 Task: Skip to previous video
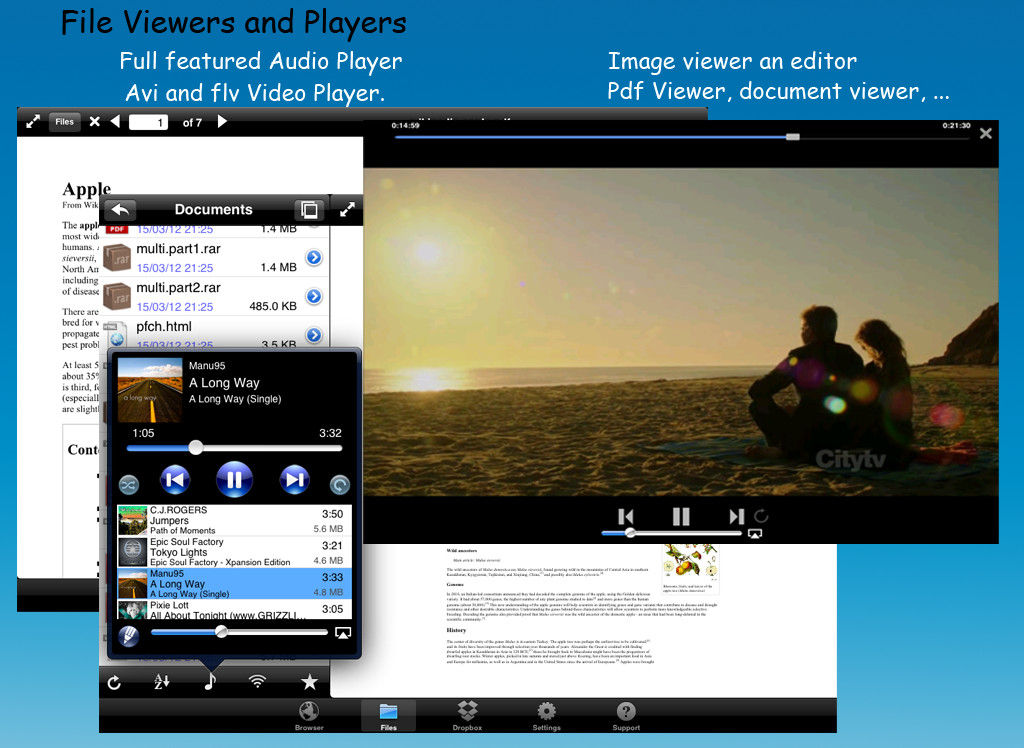(626, 517)
